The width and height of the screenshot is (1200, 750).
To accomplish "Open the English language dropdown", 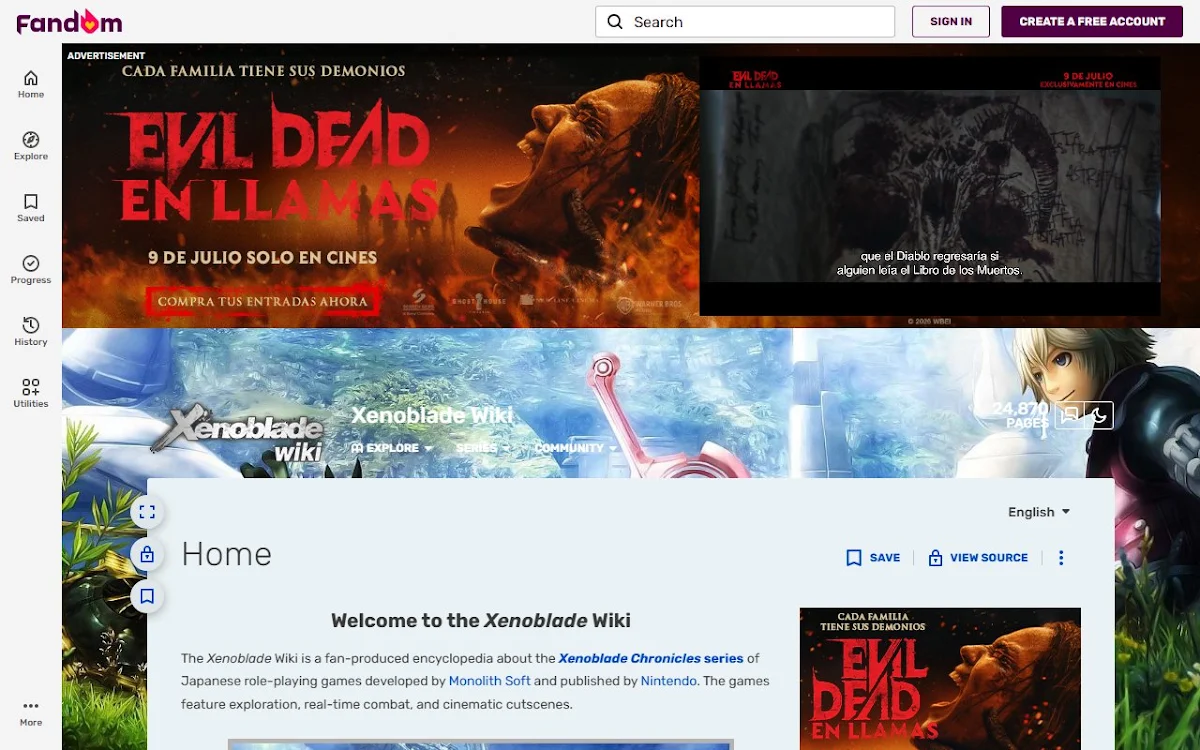I will 1039,512.
